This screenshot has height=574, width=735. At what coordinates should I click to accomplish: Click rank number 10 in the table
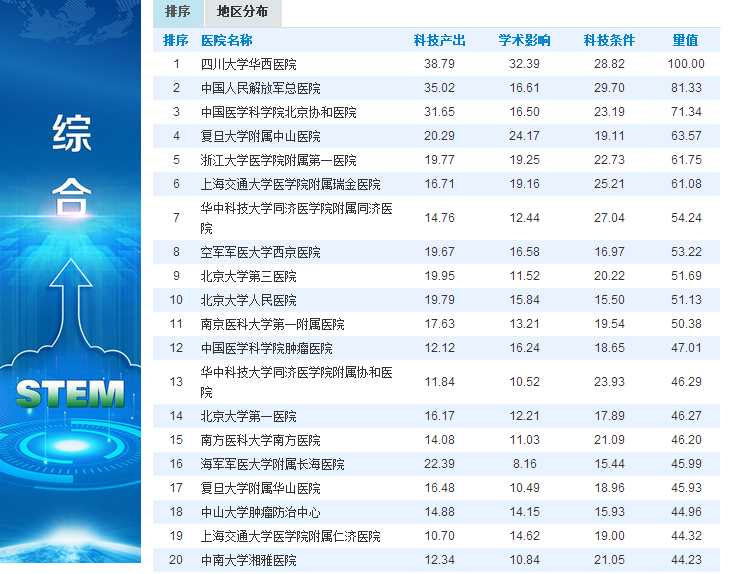point(176,300)
